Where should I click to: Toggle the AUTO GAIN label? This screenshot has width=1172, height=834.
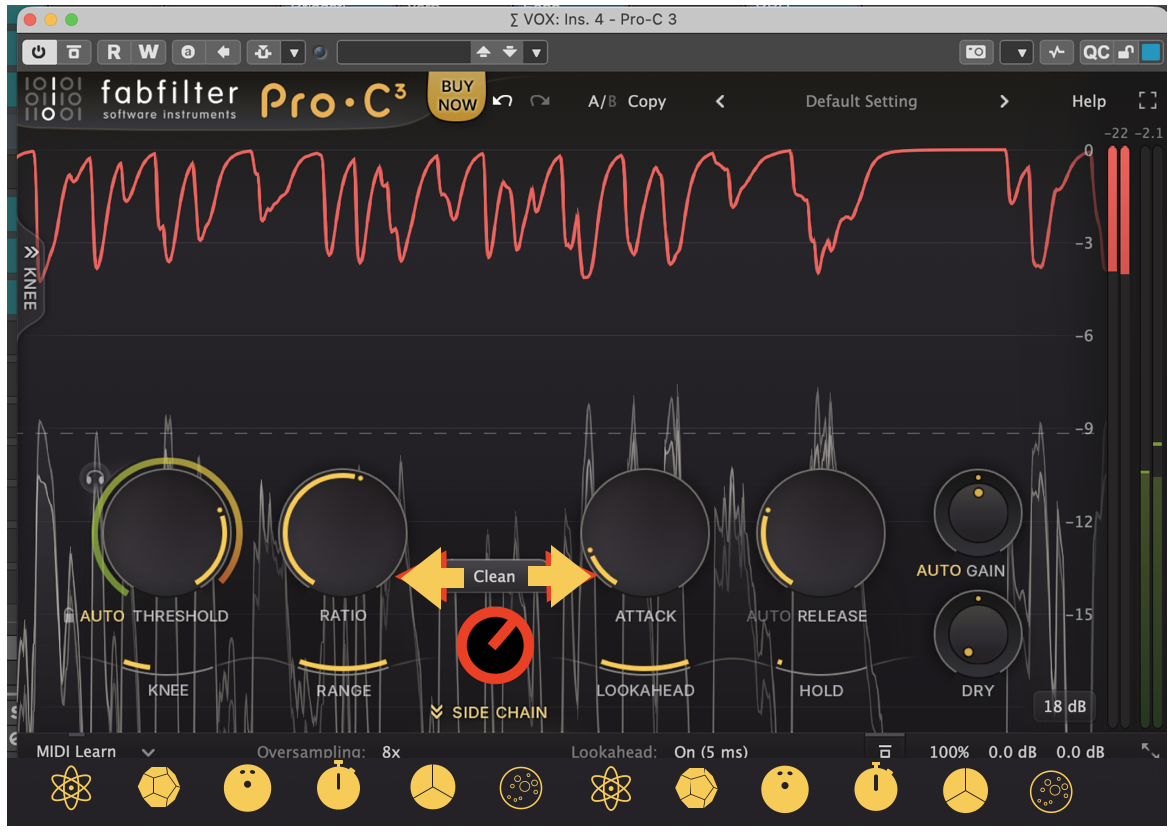[x=960, y=571]
